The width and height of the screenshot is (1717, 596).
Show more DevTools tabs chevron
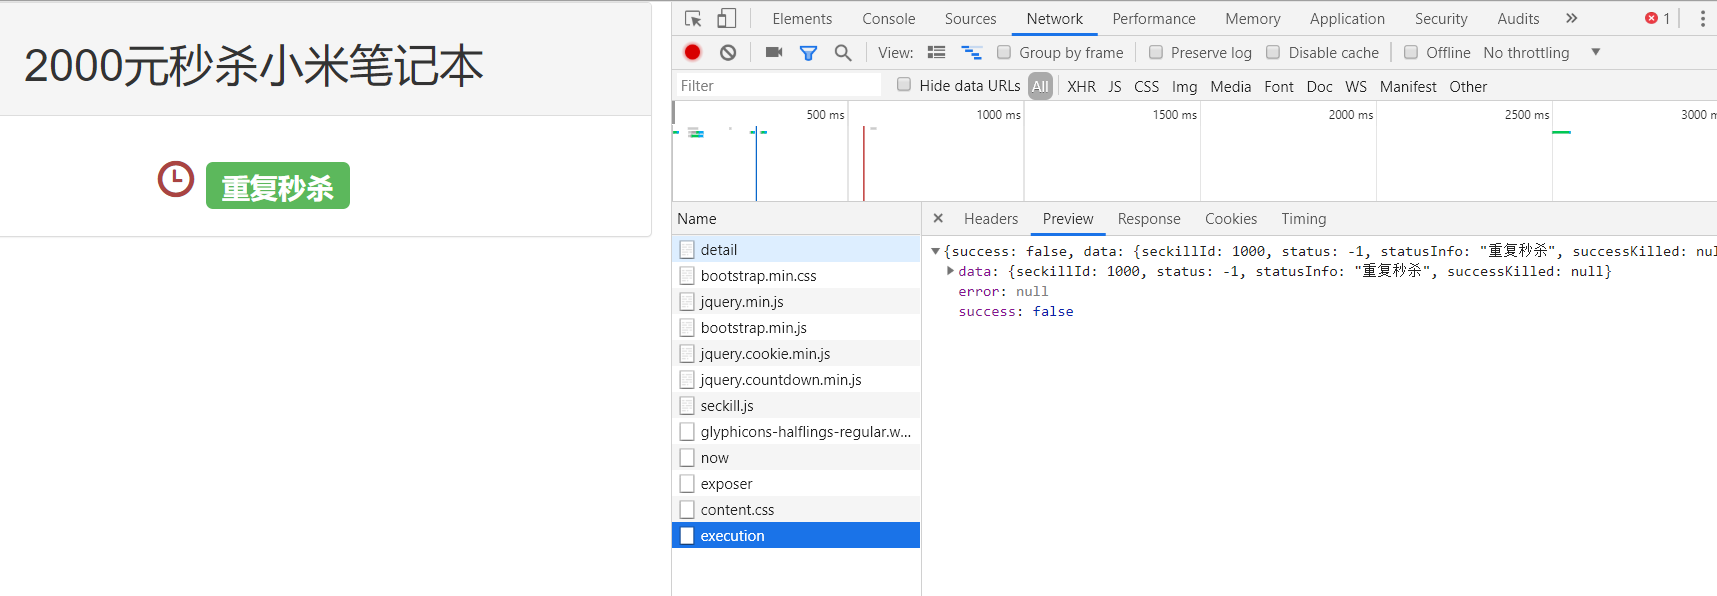[1571, 18]
